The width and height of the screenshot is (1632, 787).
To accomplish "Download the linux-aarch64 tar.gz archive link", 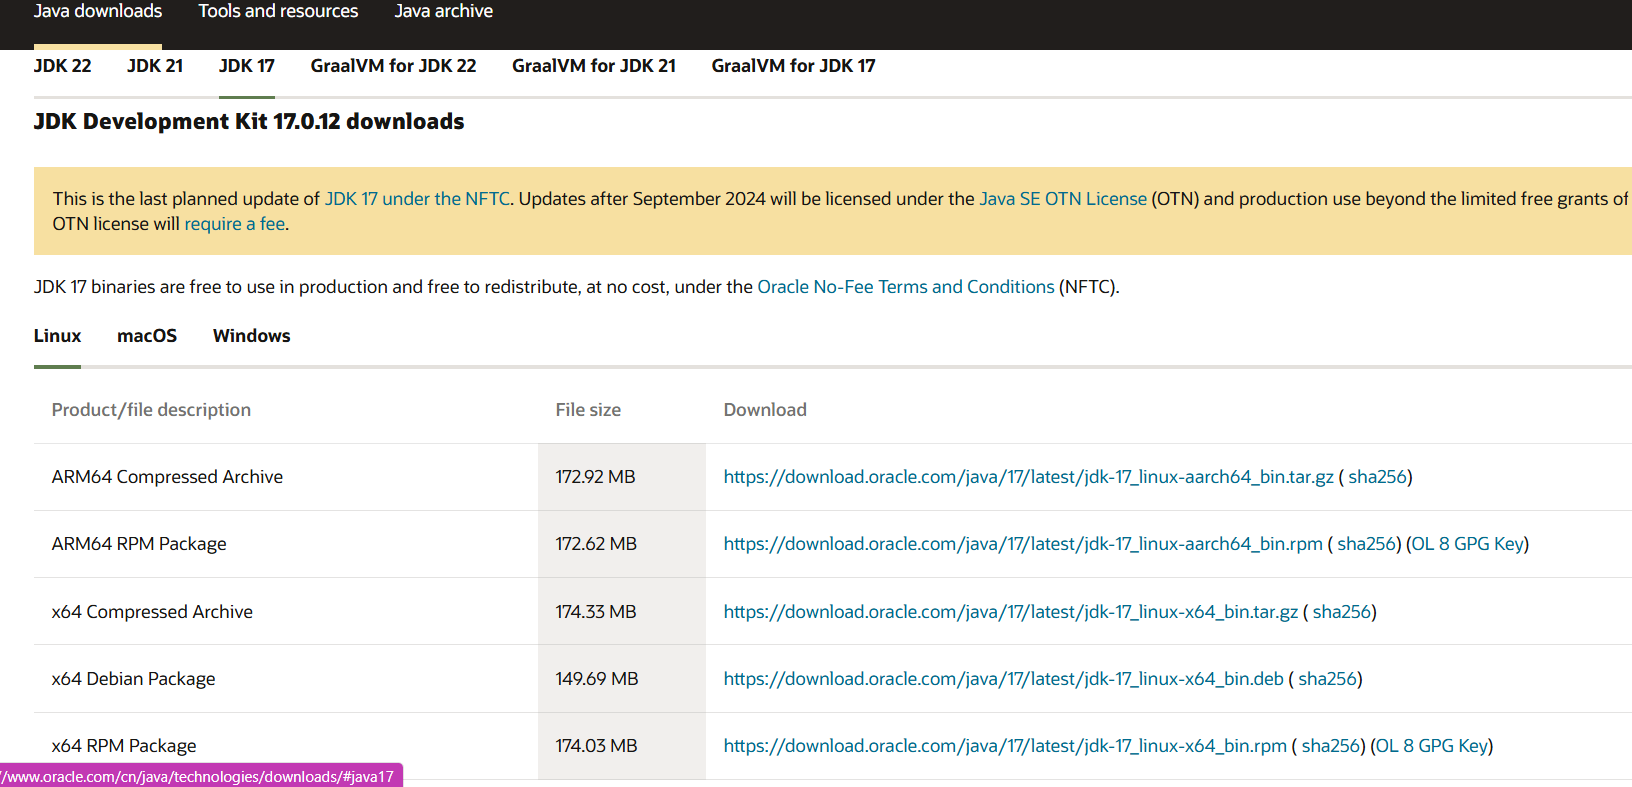I will coord(1029,477).
